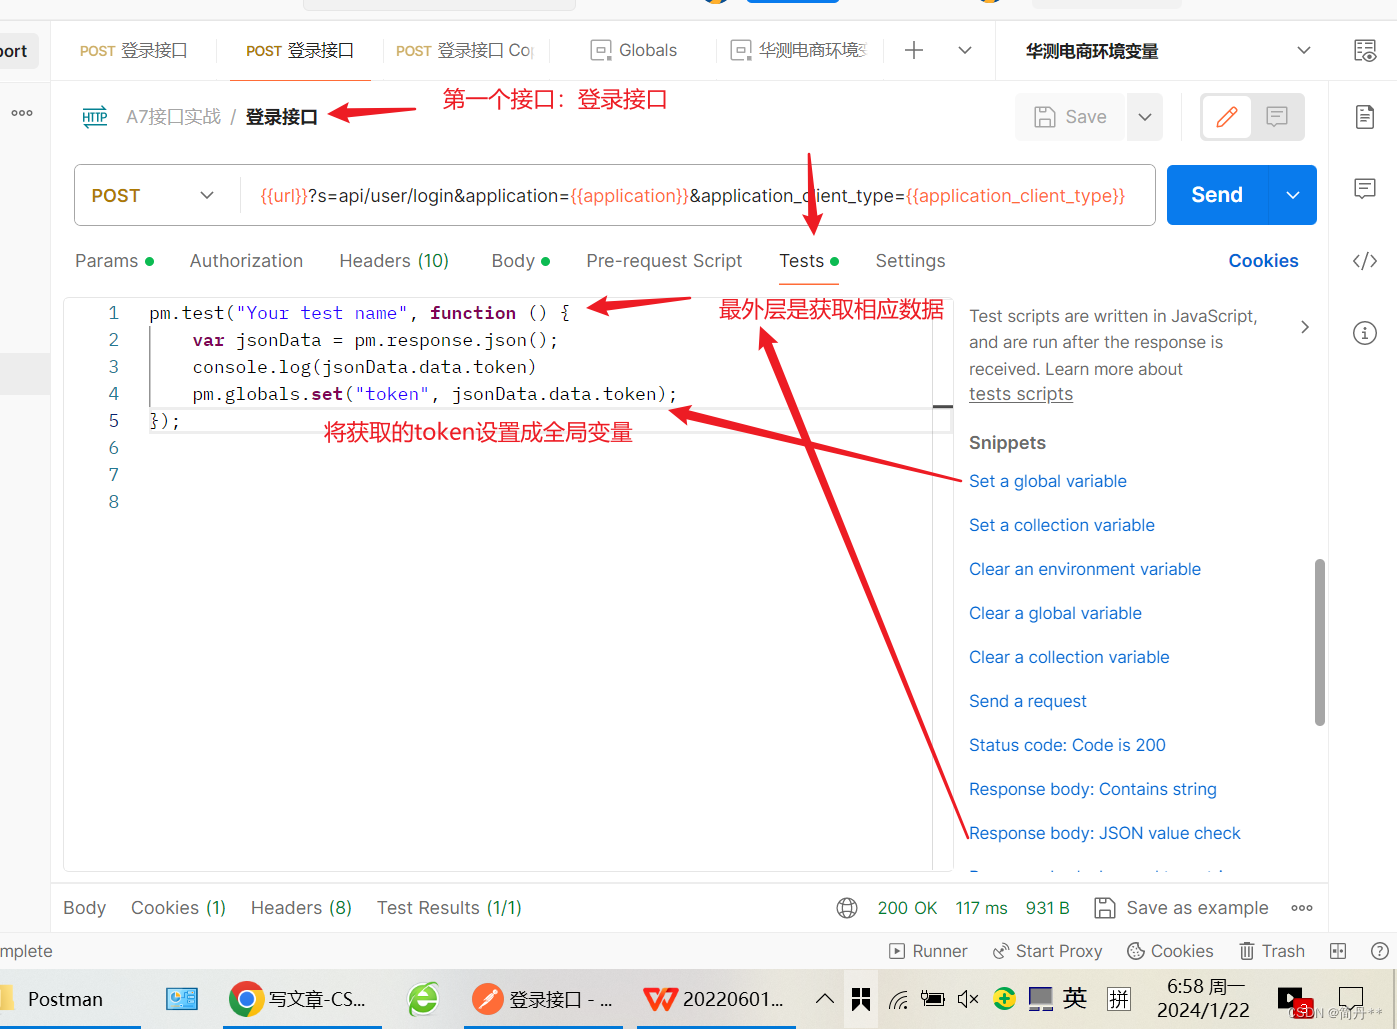Click the A7接口实战 breadcrumb
Image resolution: width=1397 pixels, height=1029 pixels.
(x=173, y=117)
